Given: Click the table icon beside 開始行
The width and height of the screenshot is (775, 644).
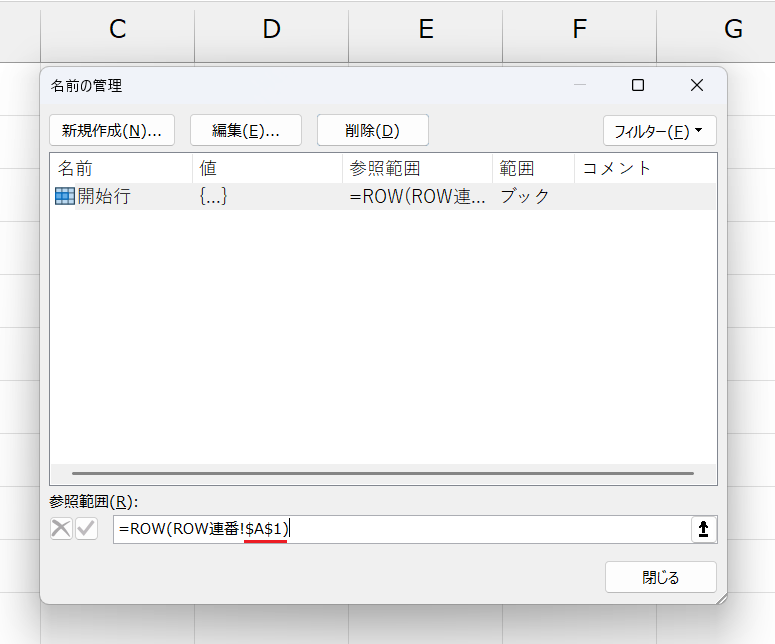Looking at the screenshot, I should coord(64,196).
